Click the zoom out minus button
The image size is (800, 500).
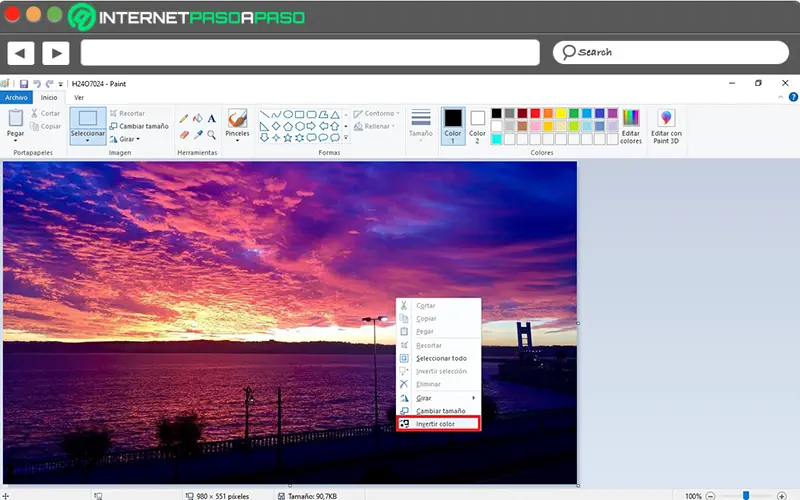[710, 496]
